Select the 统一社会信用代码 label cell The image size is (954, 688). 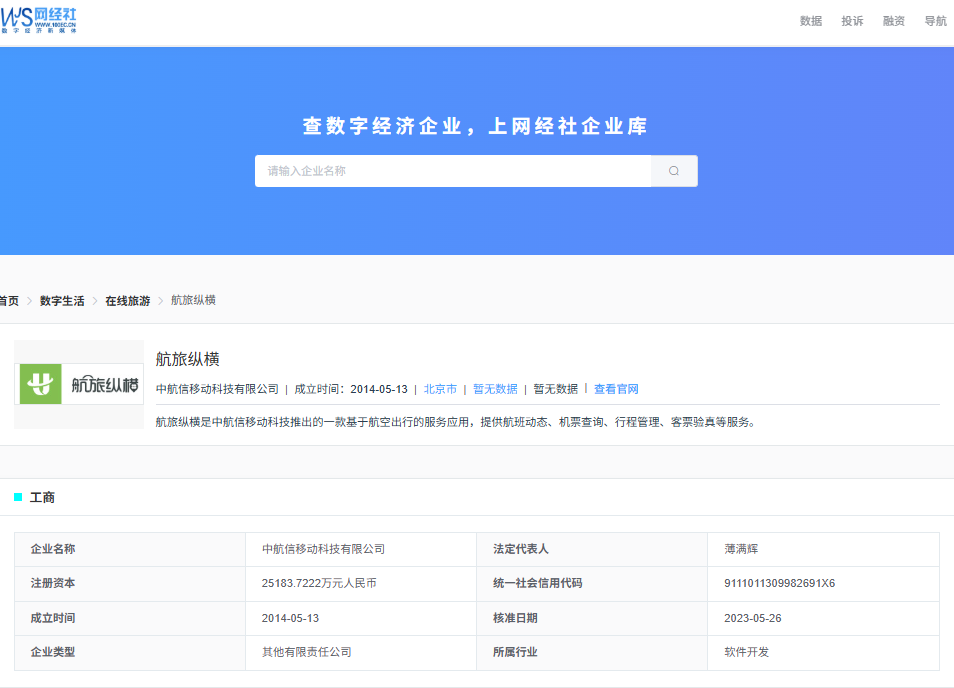(592, 583)
